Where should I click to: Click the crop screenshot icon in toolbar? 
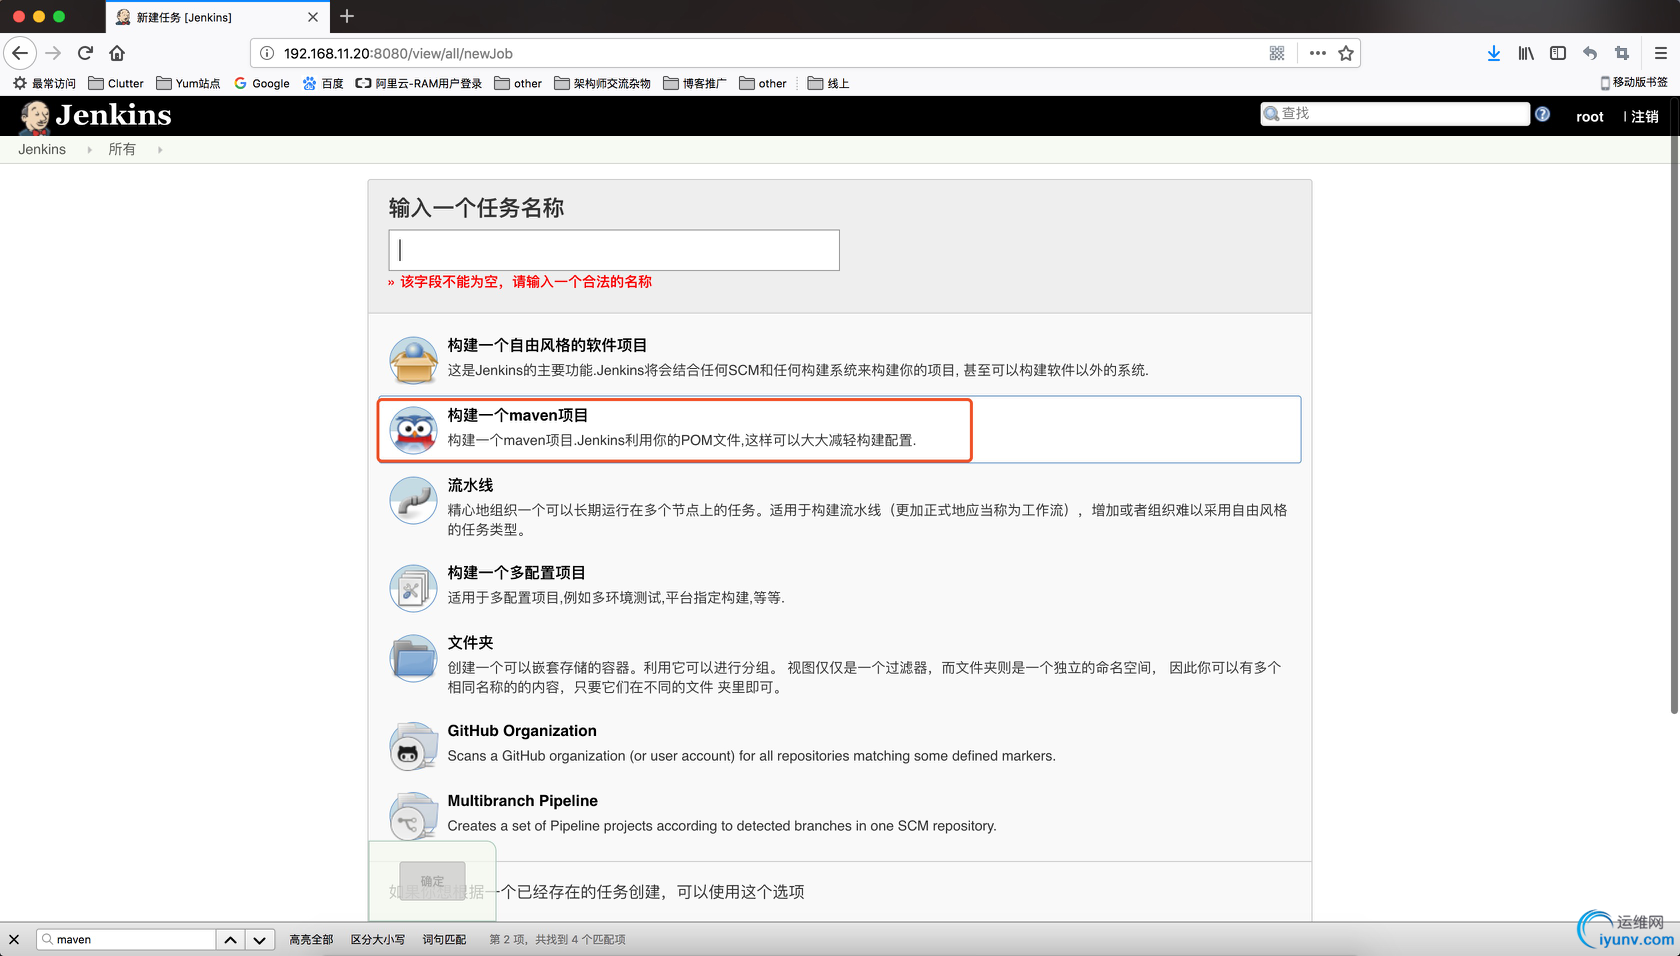click(1622, 53)
